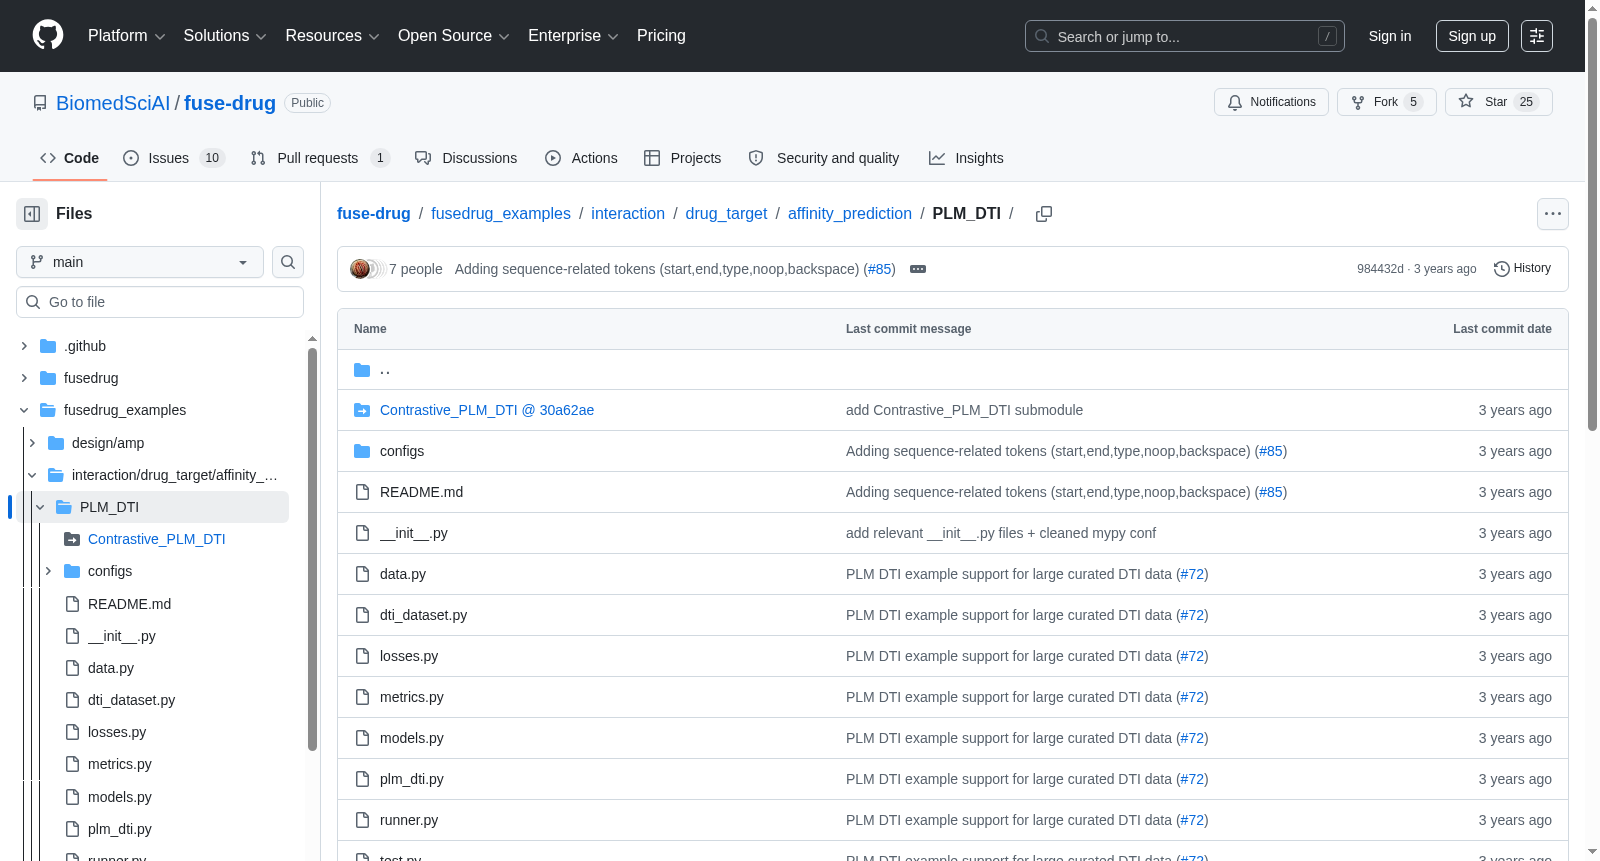Image resolution: width=1600 pixels, height=861 pixels.
Task: Open the main branch selector
Action: tap(140, 262)
